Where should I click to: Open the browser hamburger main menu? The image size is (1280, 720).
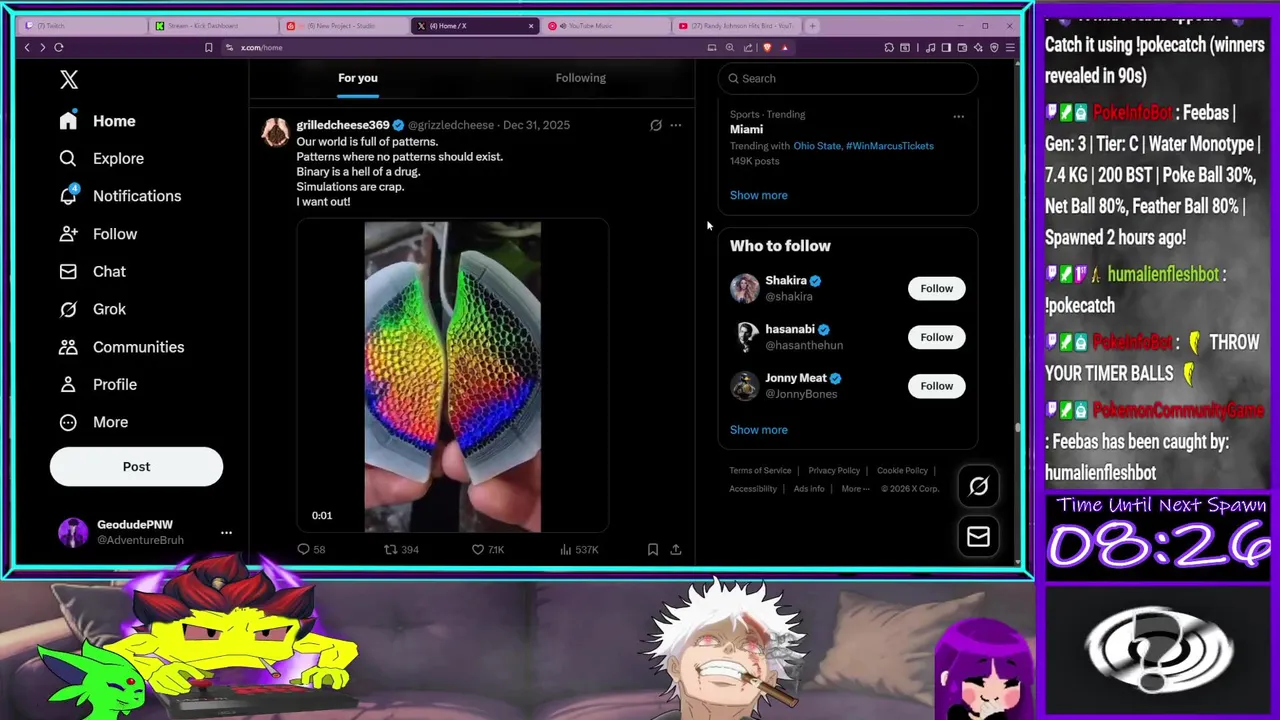1010,47
